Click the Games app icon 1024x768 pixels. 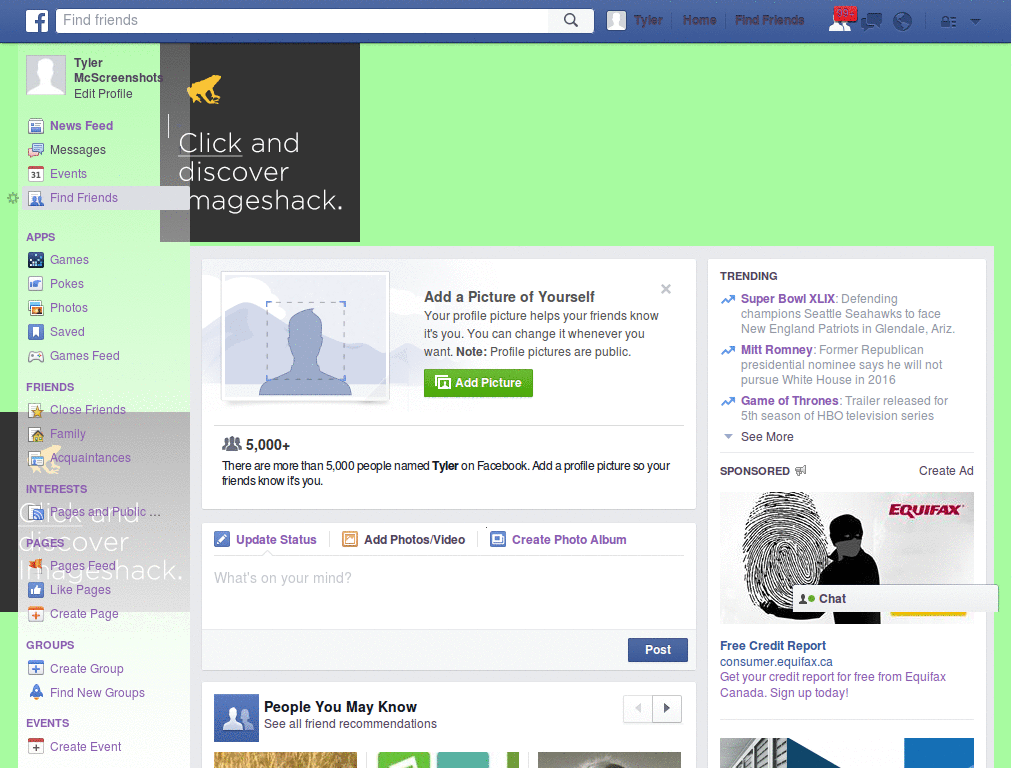click(x=36, y=260)
